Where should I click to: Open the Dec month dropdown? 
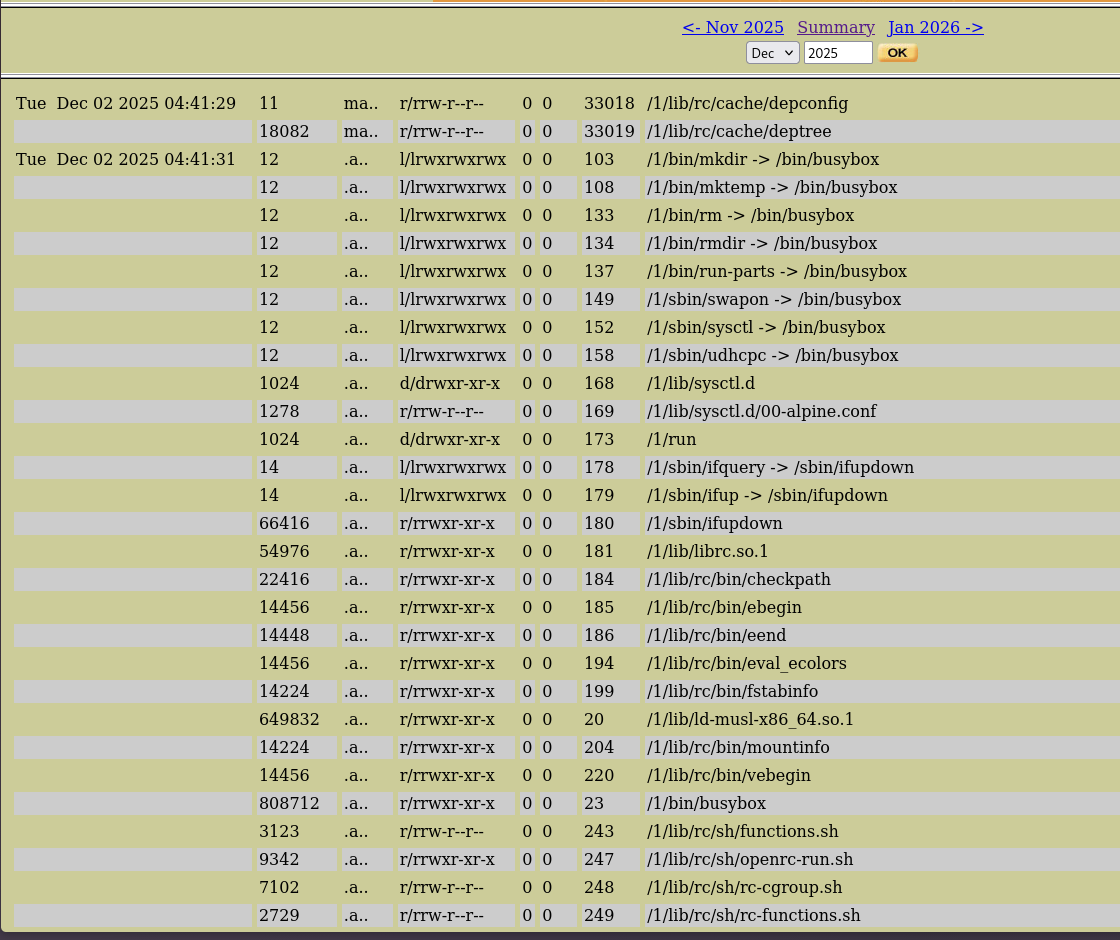click(773, 53)
